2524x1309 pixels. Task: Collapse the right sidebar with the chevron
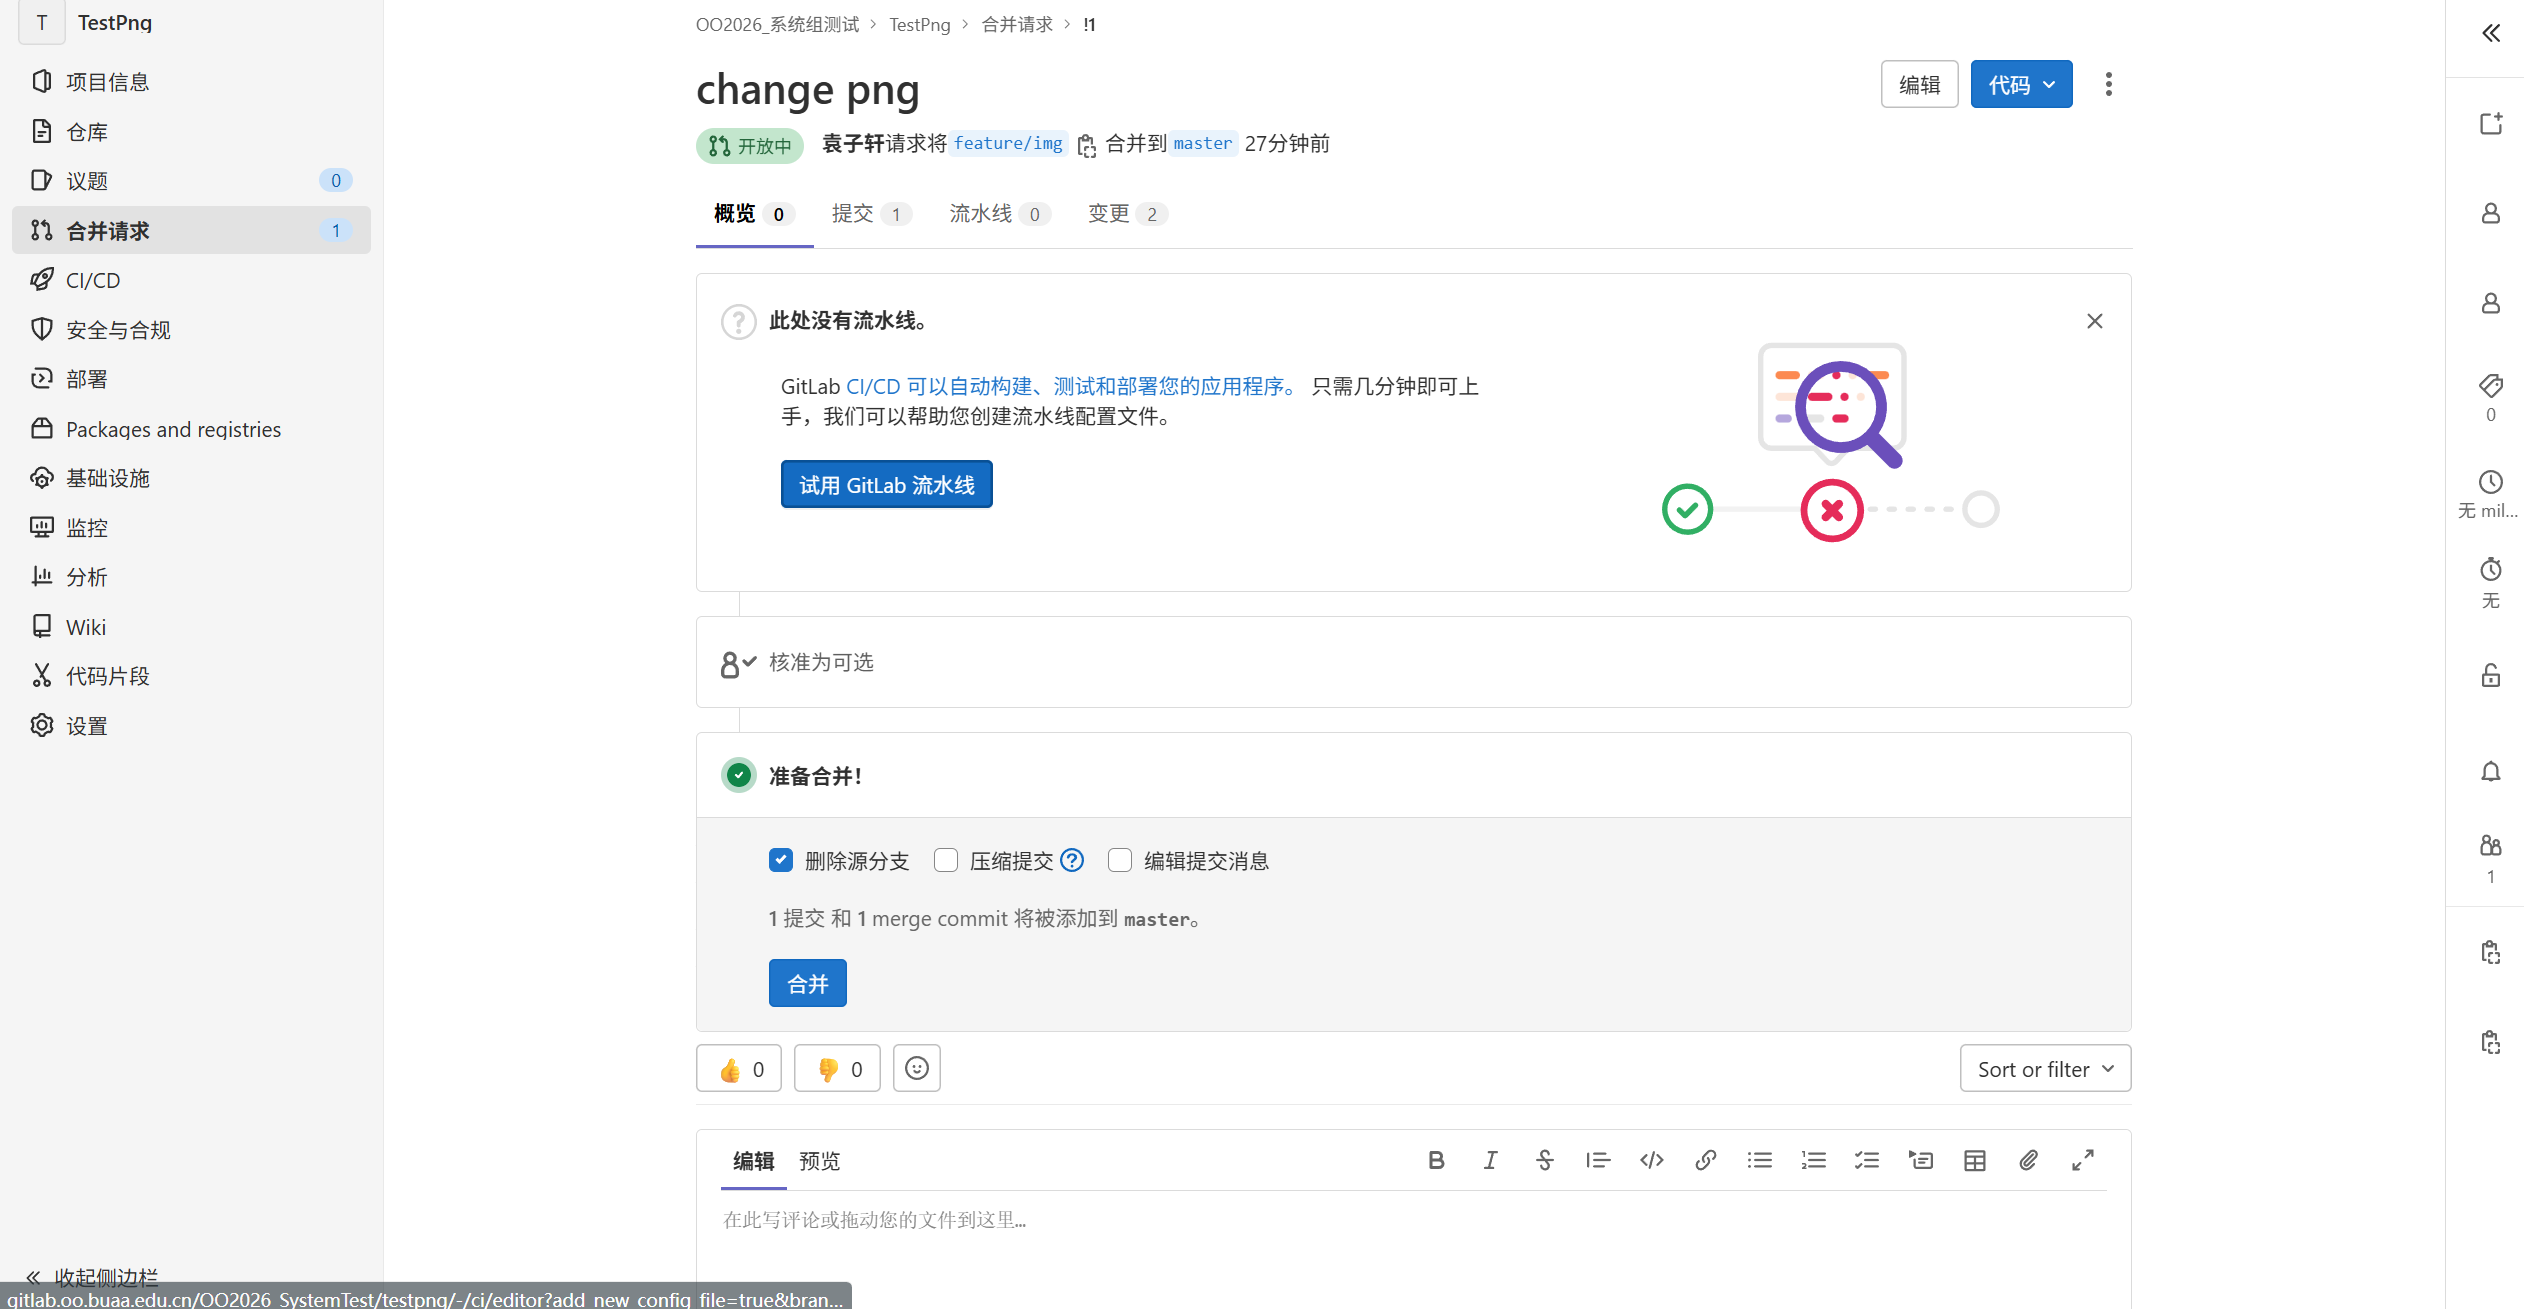[x=2490, y=33]
